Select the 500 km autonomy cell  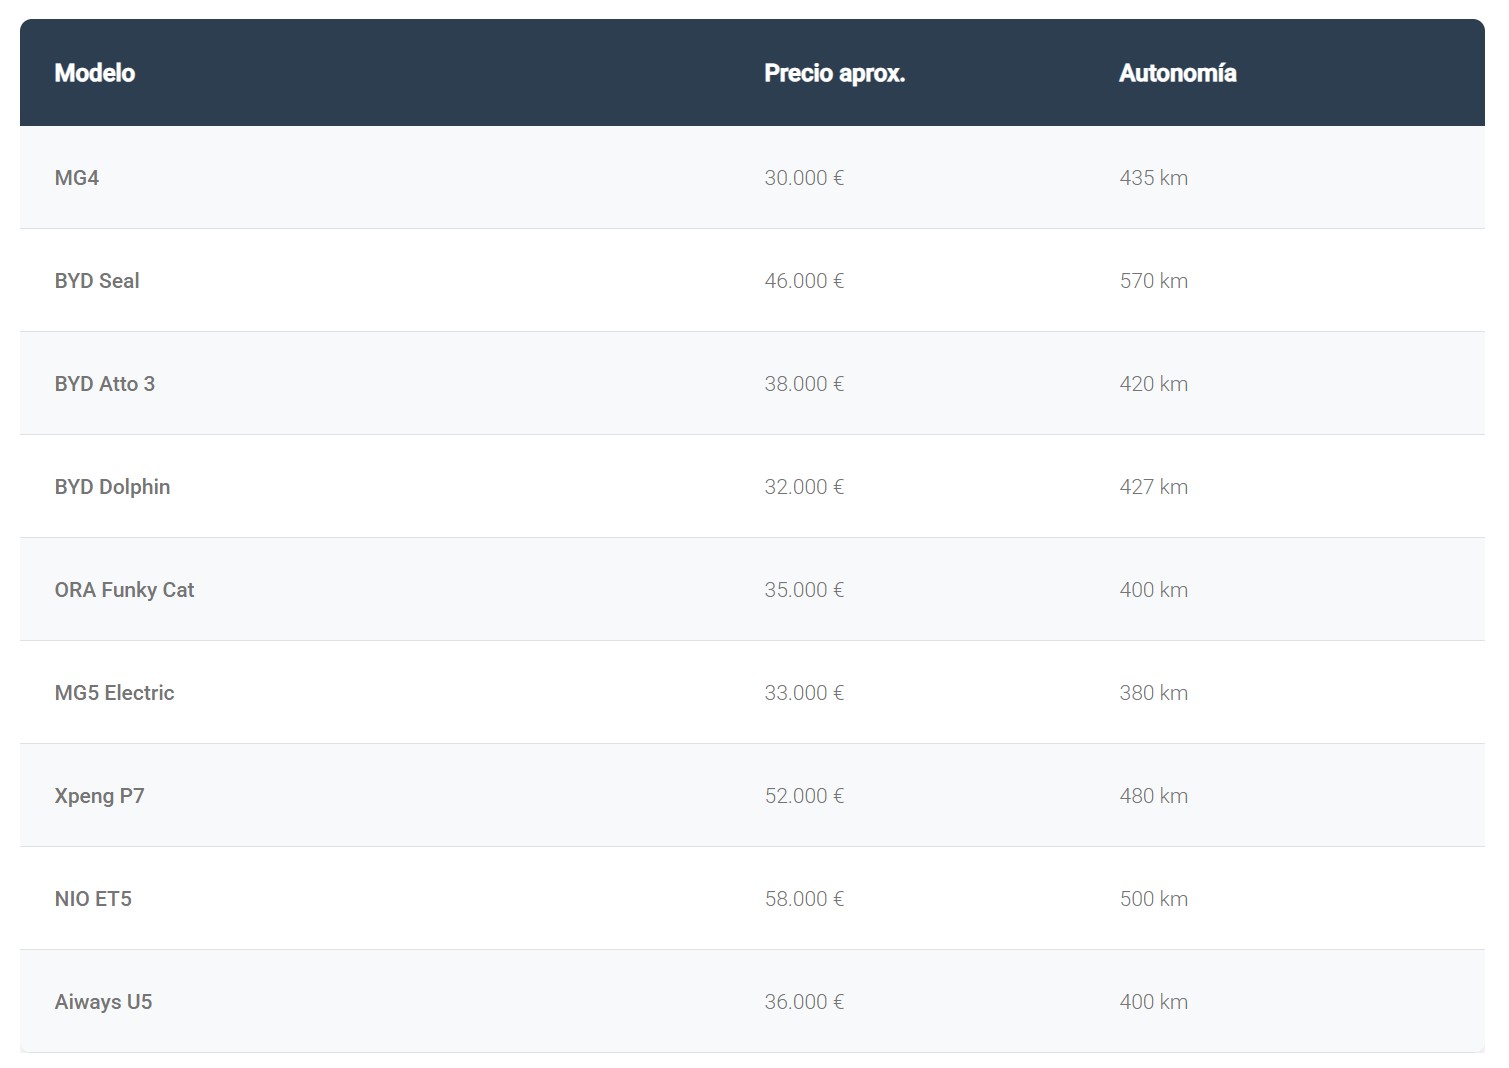pyautogui.click(x=1153, y=899)
